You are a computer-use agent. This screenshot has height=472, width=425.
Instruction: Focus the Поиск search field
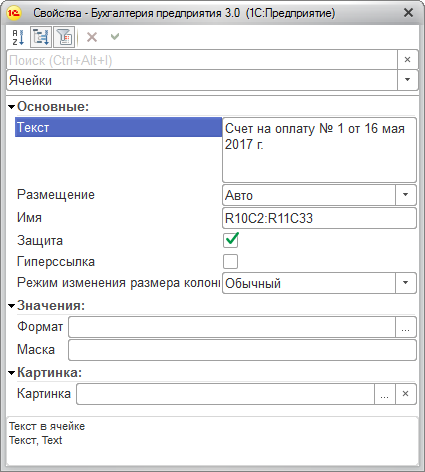202,60
